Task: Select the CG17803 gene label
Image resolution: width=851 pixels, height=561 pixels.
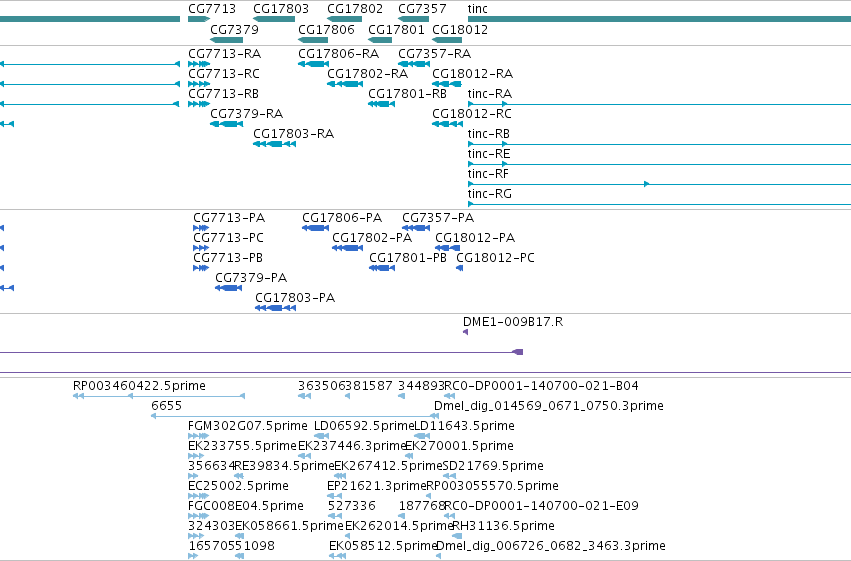Action: click(281, 9)
